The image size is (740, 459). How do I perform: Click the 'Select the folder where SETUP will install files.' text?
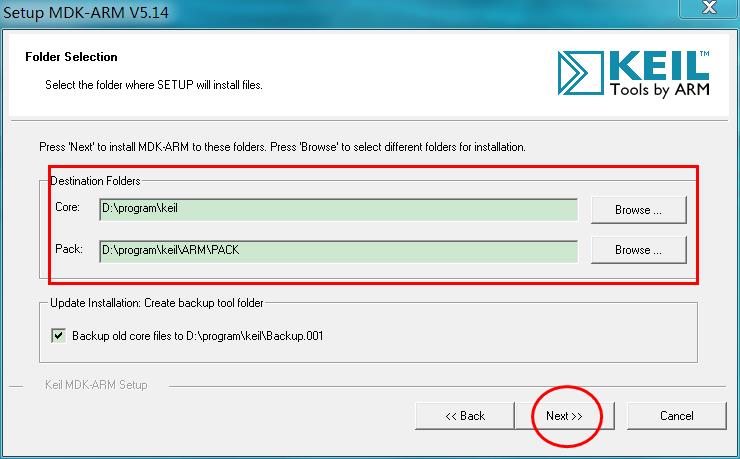(154, 85)
